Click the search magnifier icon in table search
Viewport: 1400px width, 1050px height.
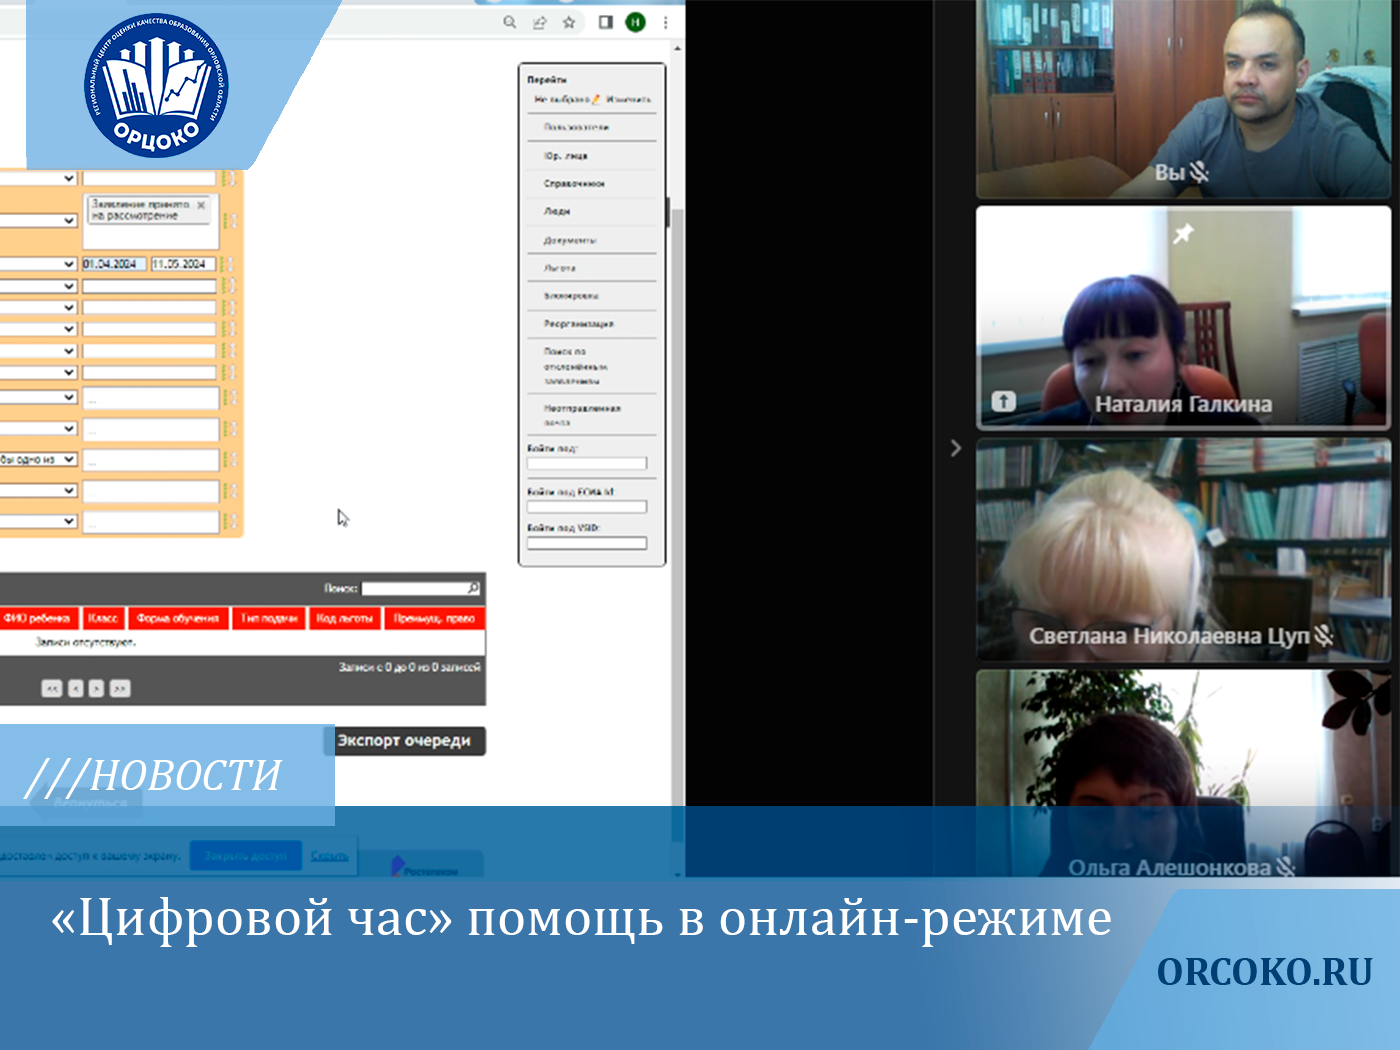473,588
